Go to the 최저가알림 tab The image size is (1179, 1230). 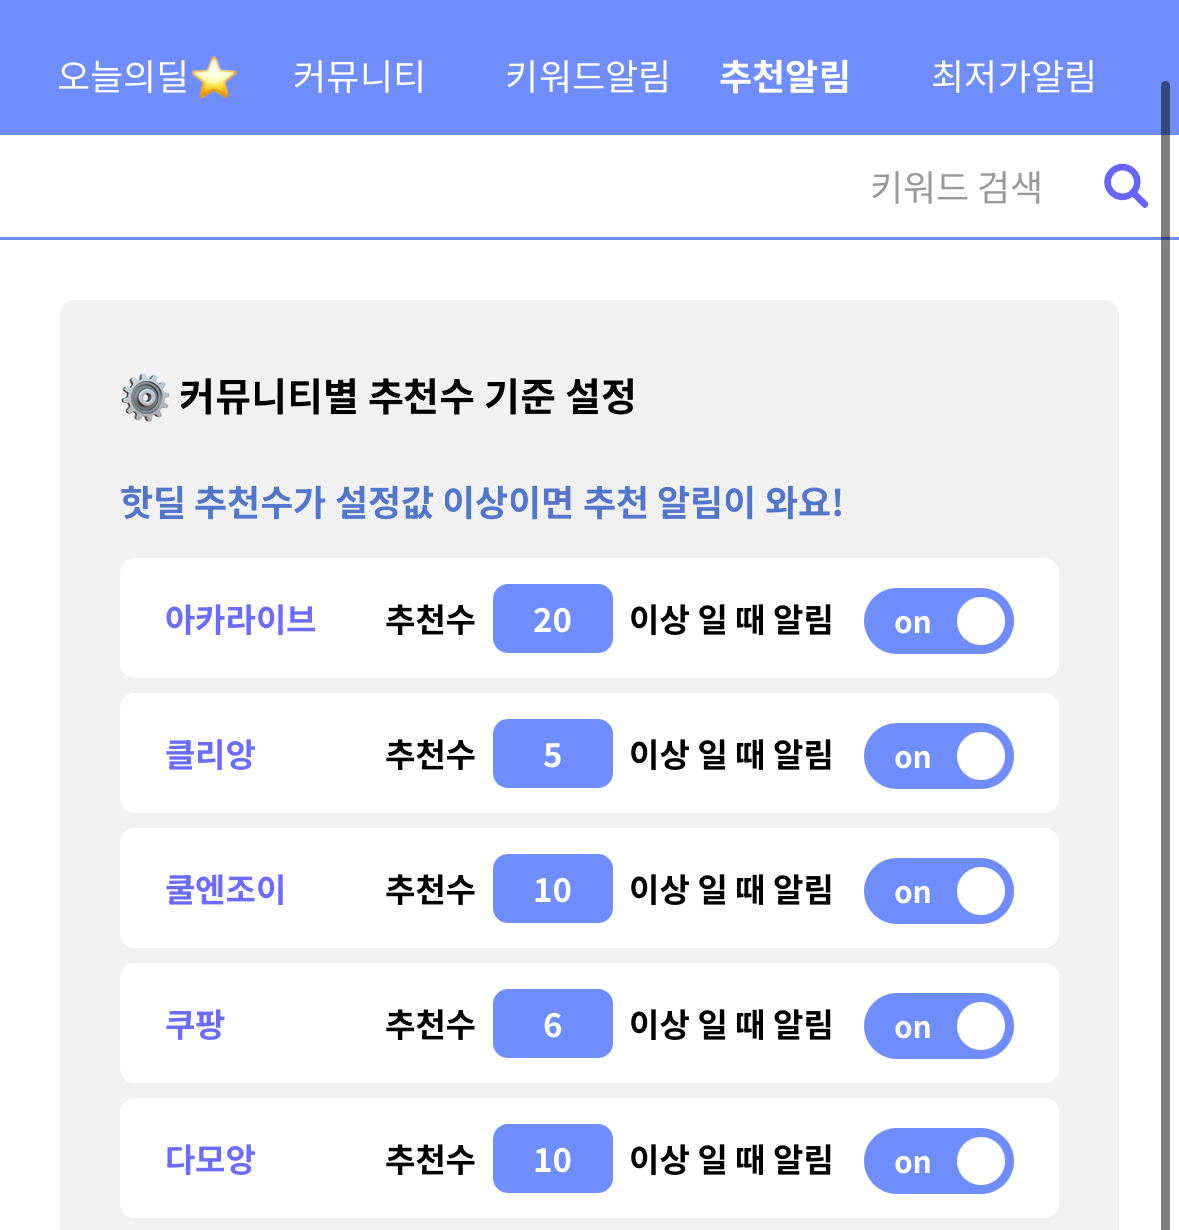click(x=1013, y=76)
